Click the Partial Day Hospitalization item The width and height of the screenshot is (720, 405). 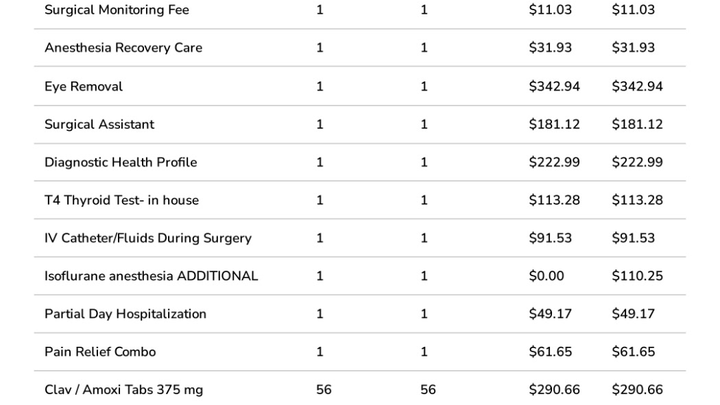click(125, 314)
